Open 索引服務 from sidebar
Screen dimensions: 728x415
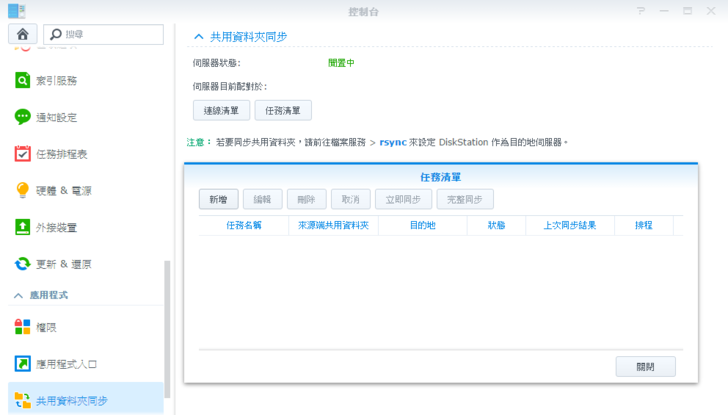point(58,80)
